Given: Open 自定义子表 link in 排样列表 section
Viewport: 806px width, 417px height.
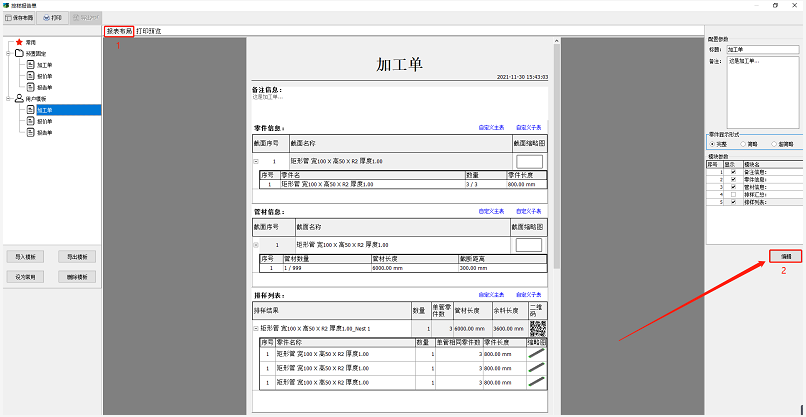Looking at the screenshot, I should pyautogui.click(x=529, y=295).
